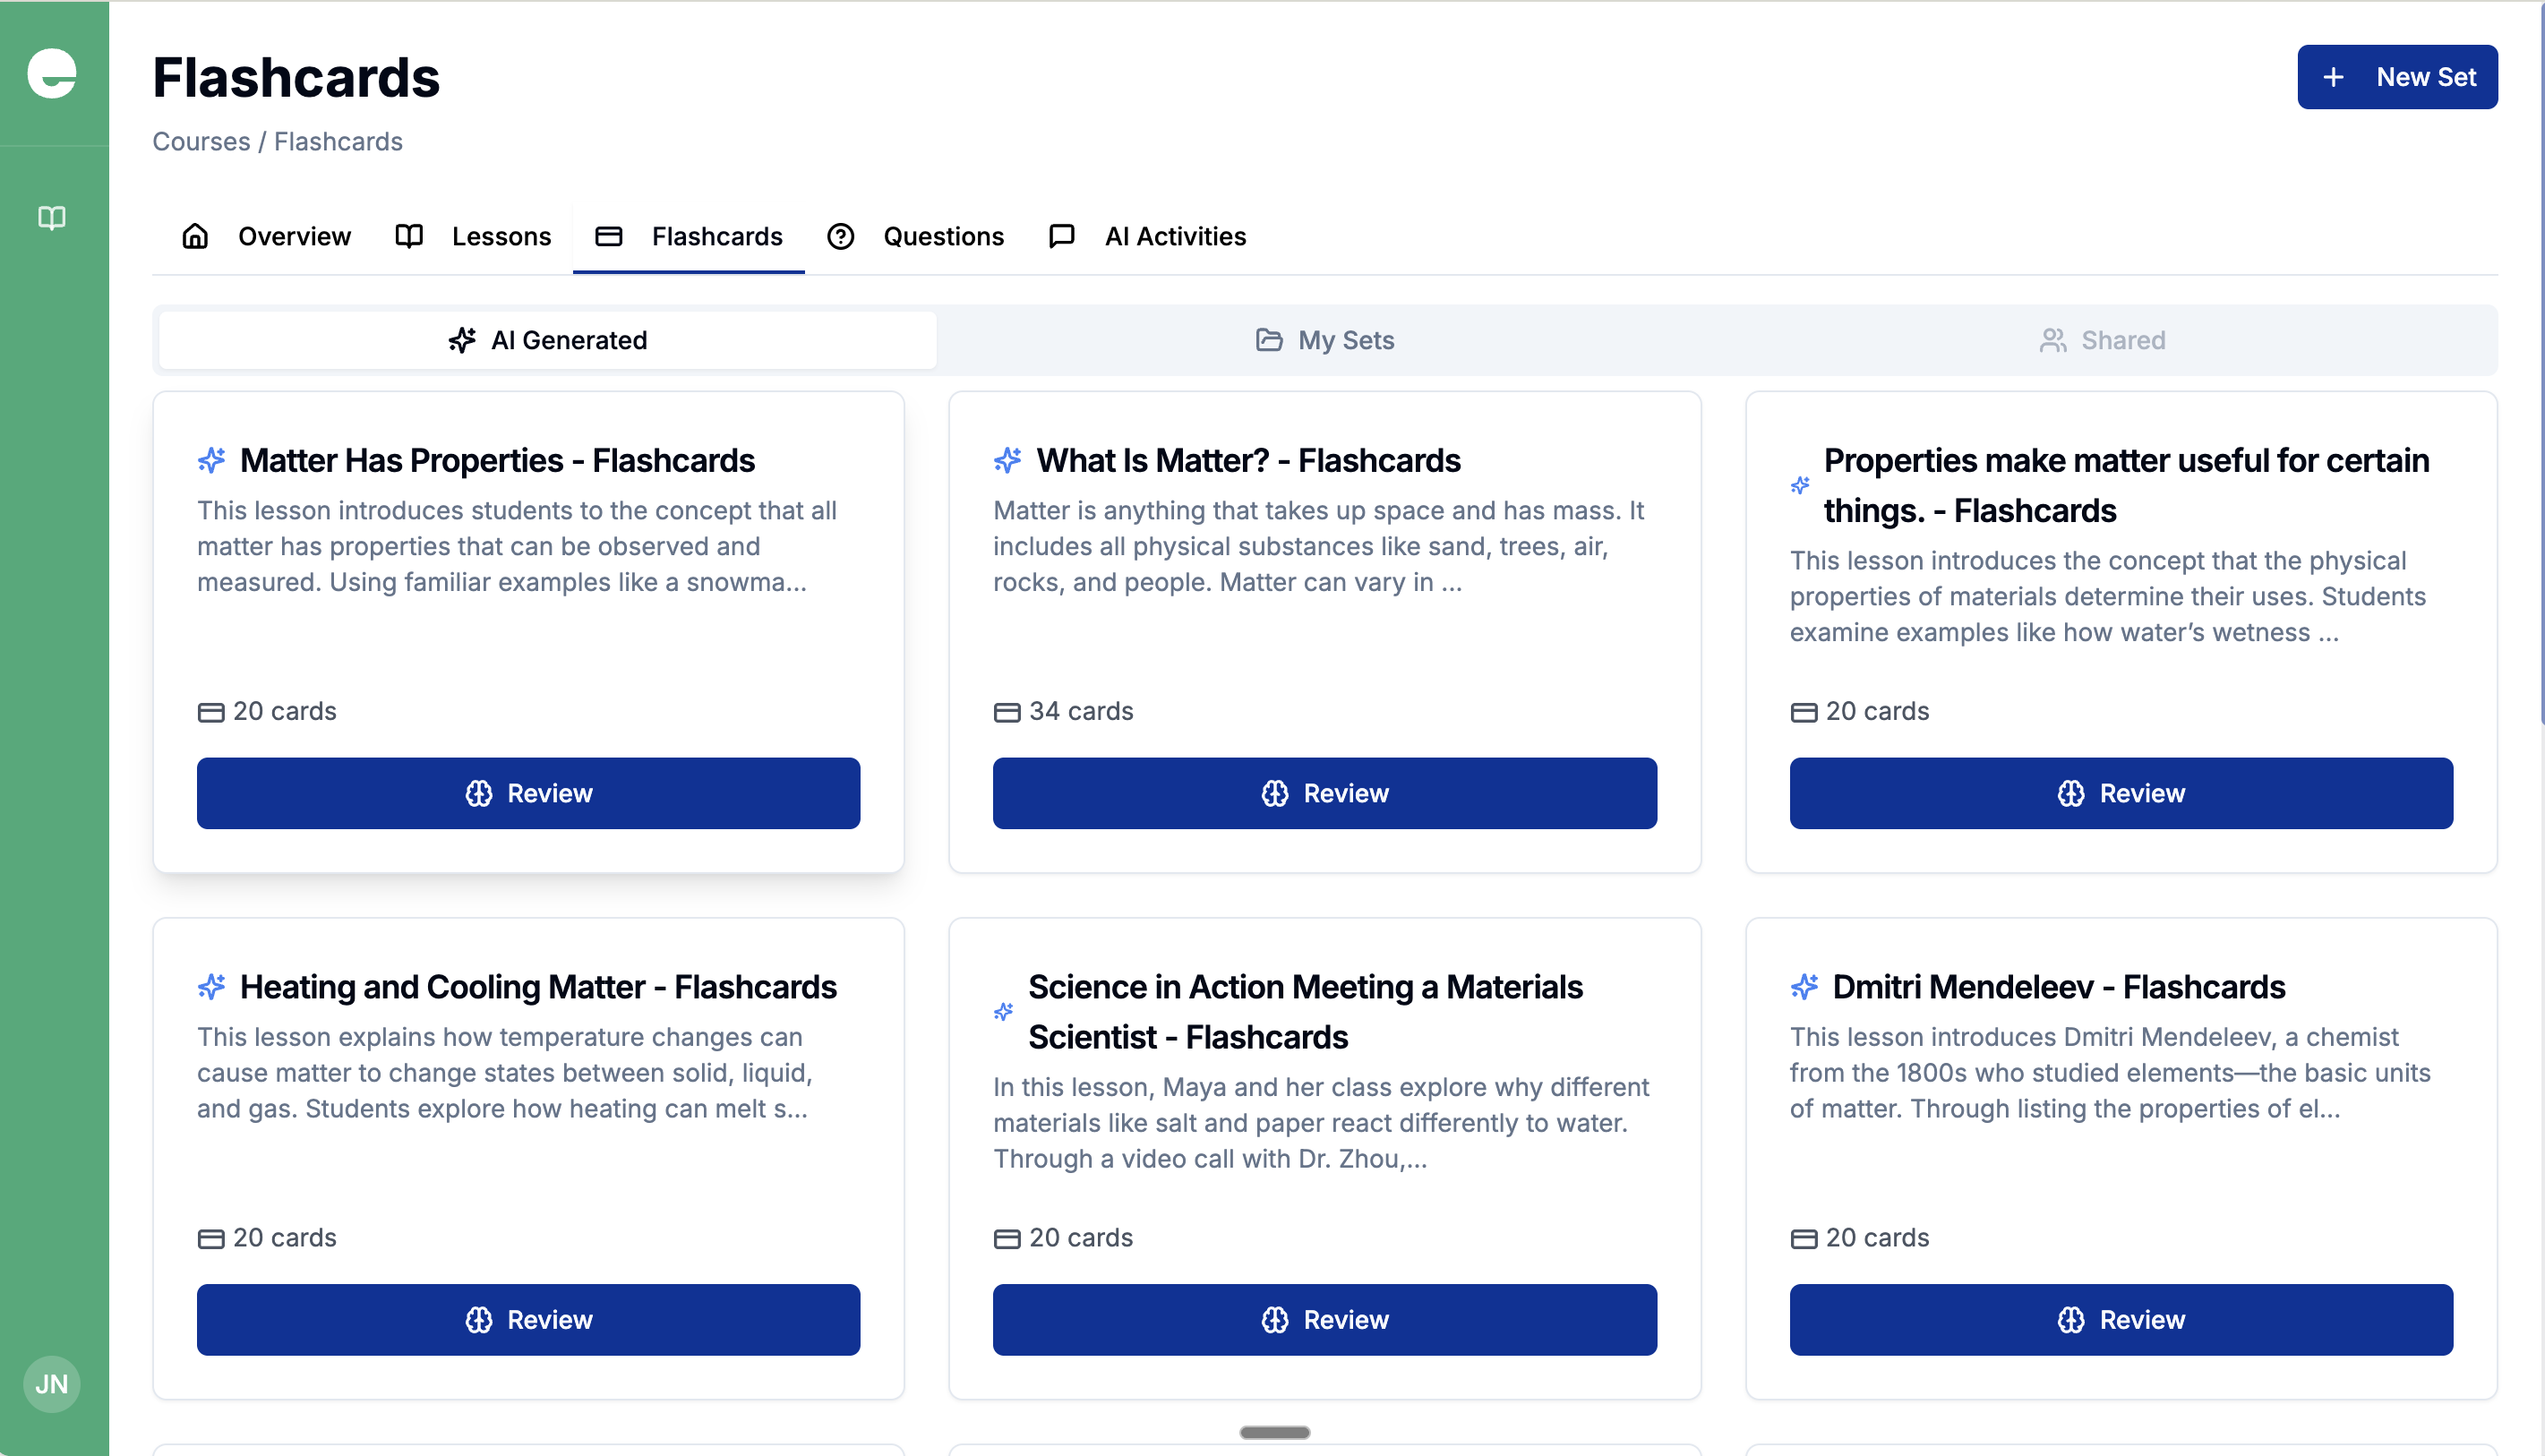The image size is (2545, 1456).
Task: Open Properties make matter useful for certain things title
Action: (2126, 485)
